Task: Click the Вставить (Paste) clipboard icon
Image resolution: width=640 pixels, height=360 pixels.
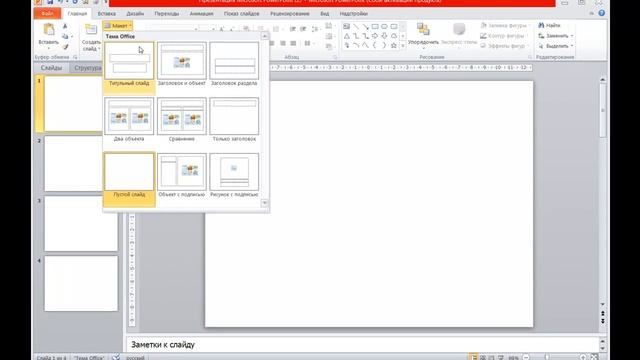Action: click(x=49, y=30)
